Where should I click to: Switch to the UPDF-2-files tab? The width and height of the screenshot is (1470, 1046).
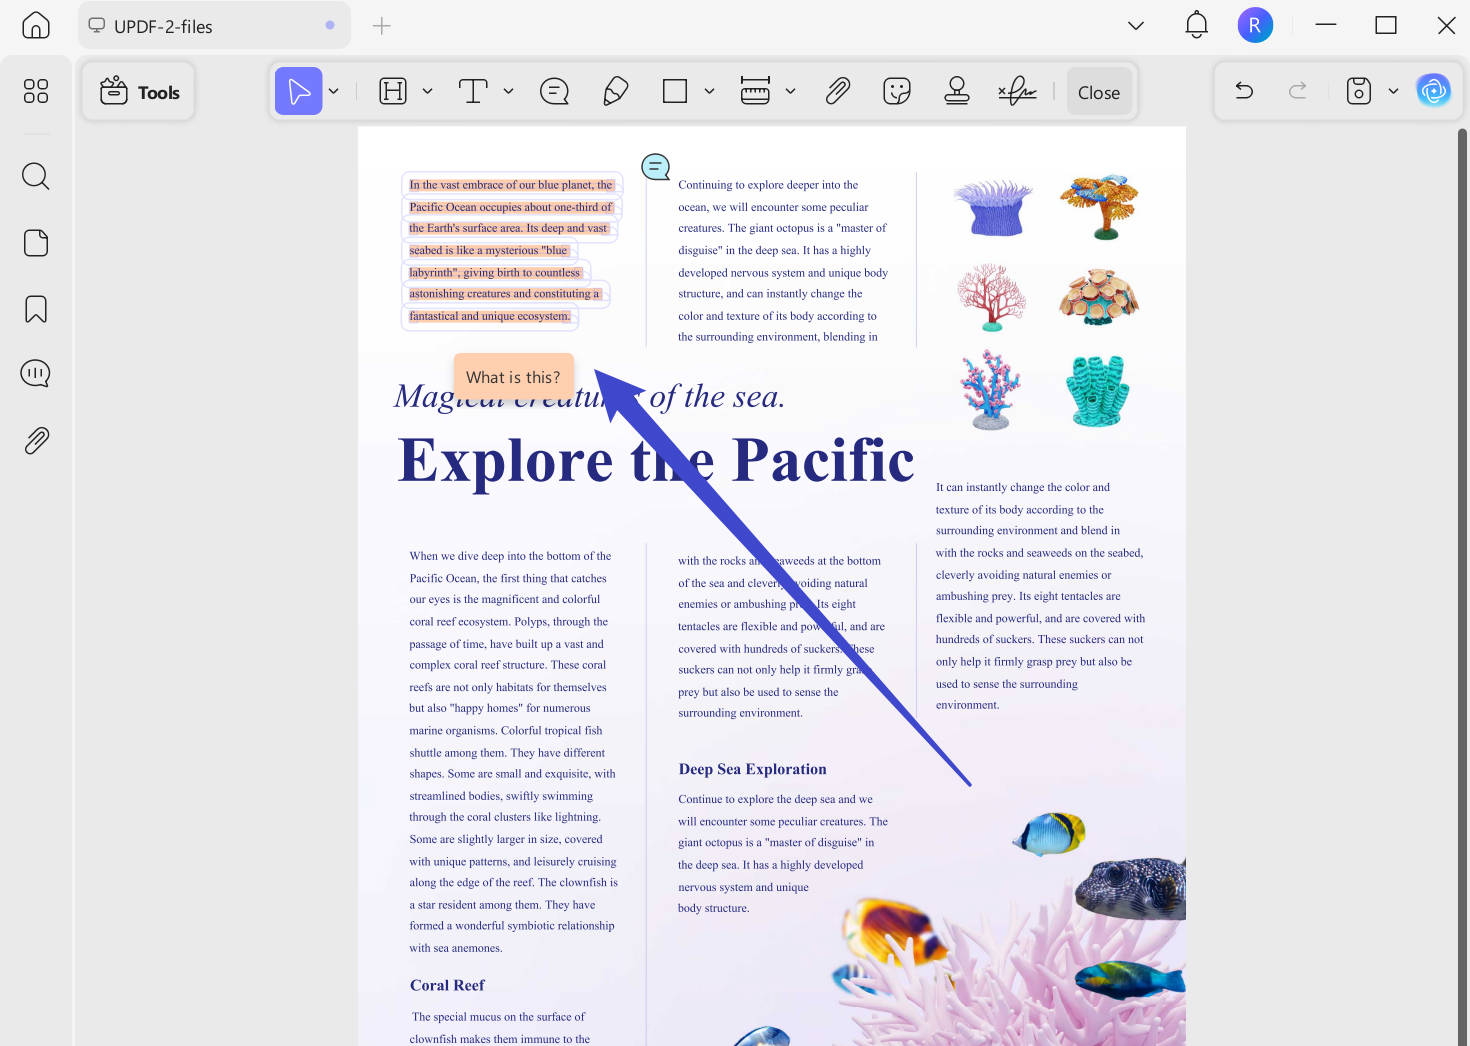214,26
